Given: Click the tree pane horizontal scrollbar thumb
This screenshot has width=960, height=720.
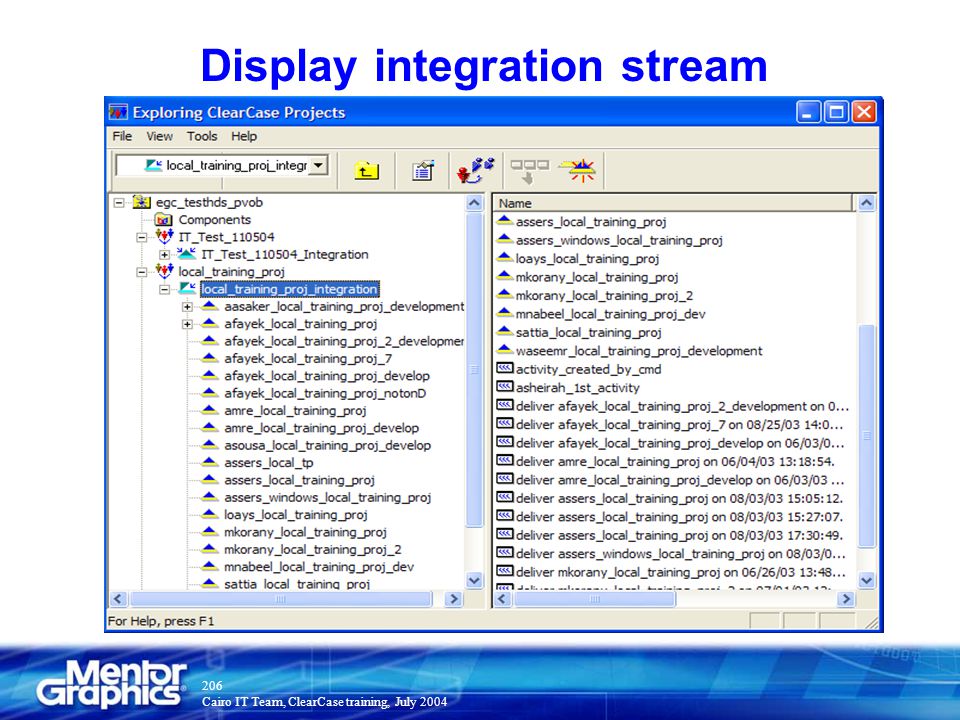Looking at the screenshot, I should [x=281, y=599].
